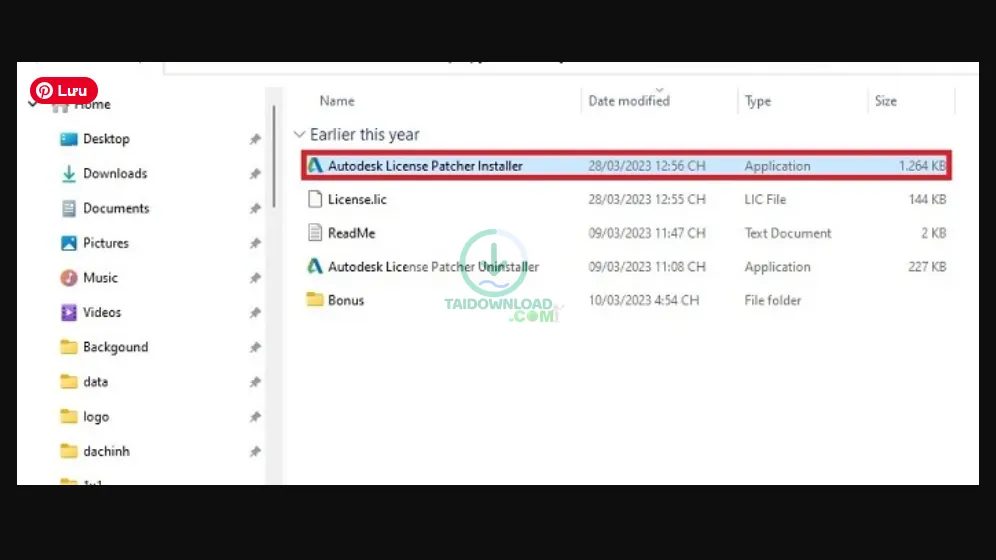Viewport: 996px width, 560px height.
Task: Select the Videos navigation entry
Action: point(102,312)
